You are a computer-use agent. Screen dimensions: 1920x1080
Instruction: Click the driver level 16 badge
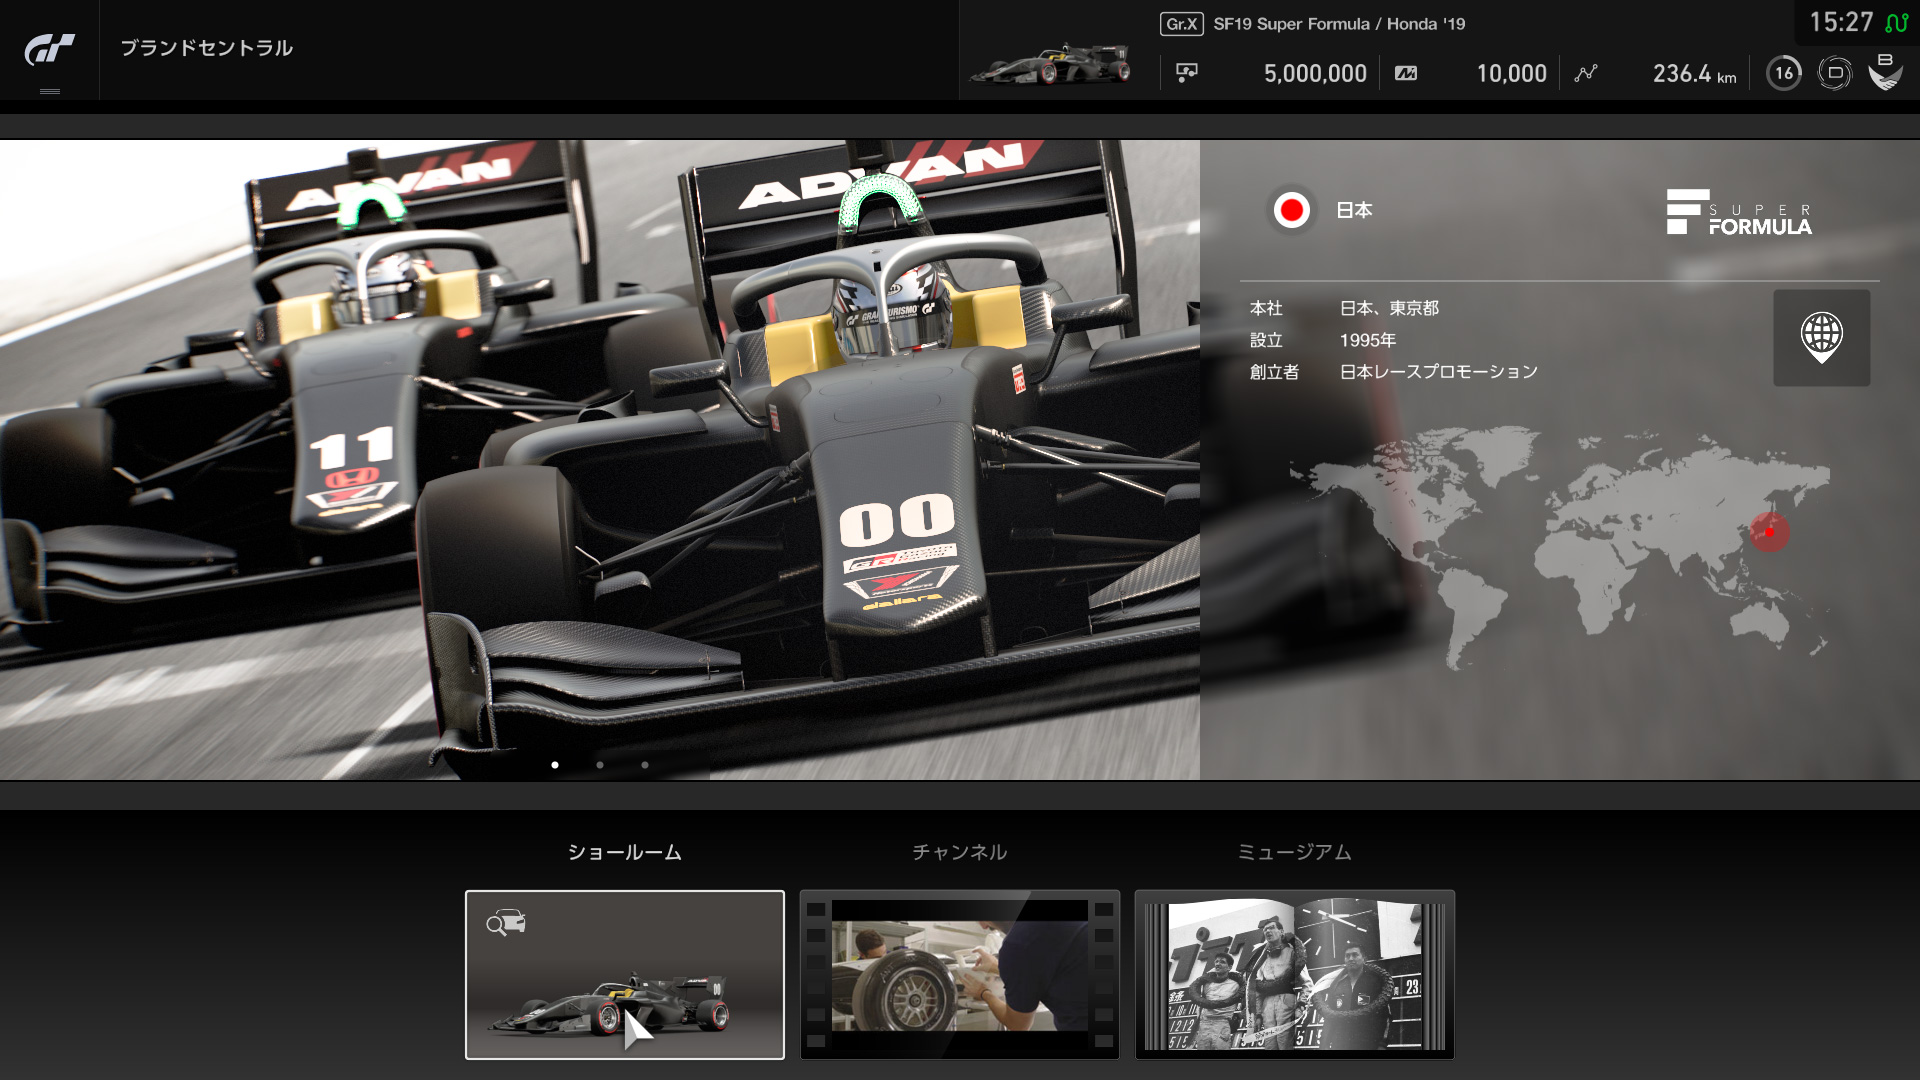(1784, 73)
